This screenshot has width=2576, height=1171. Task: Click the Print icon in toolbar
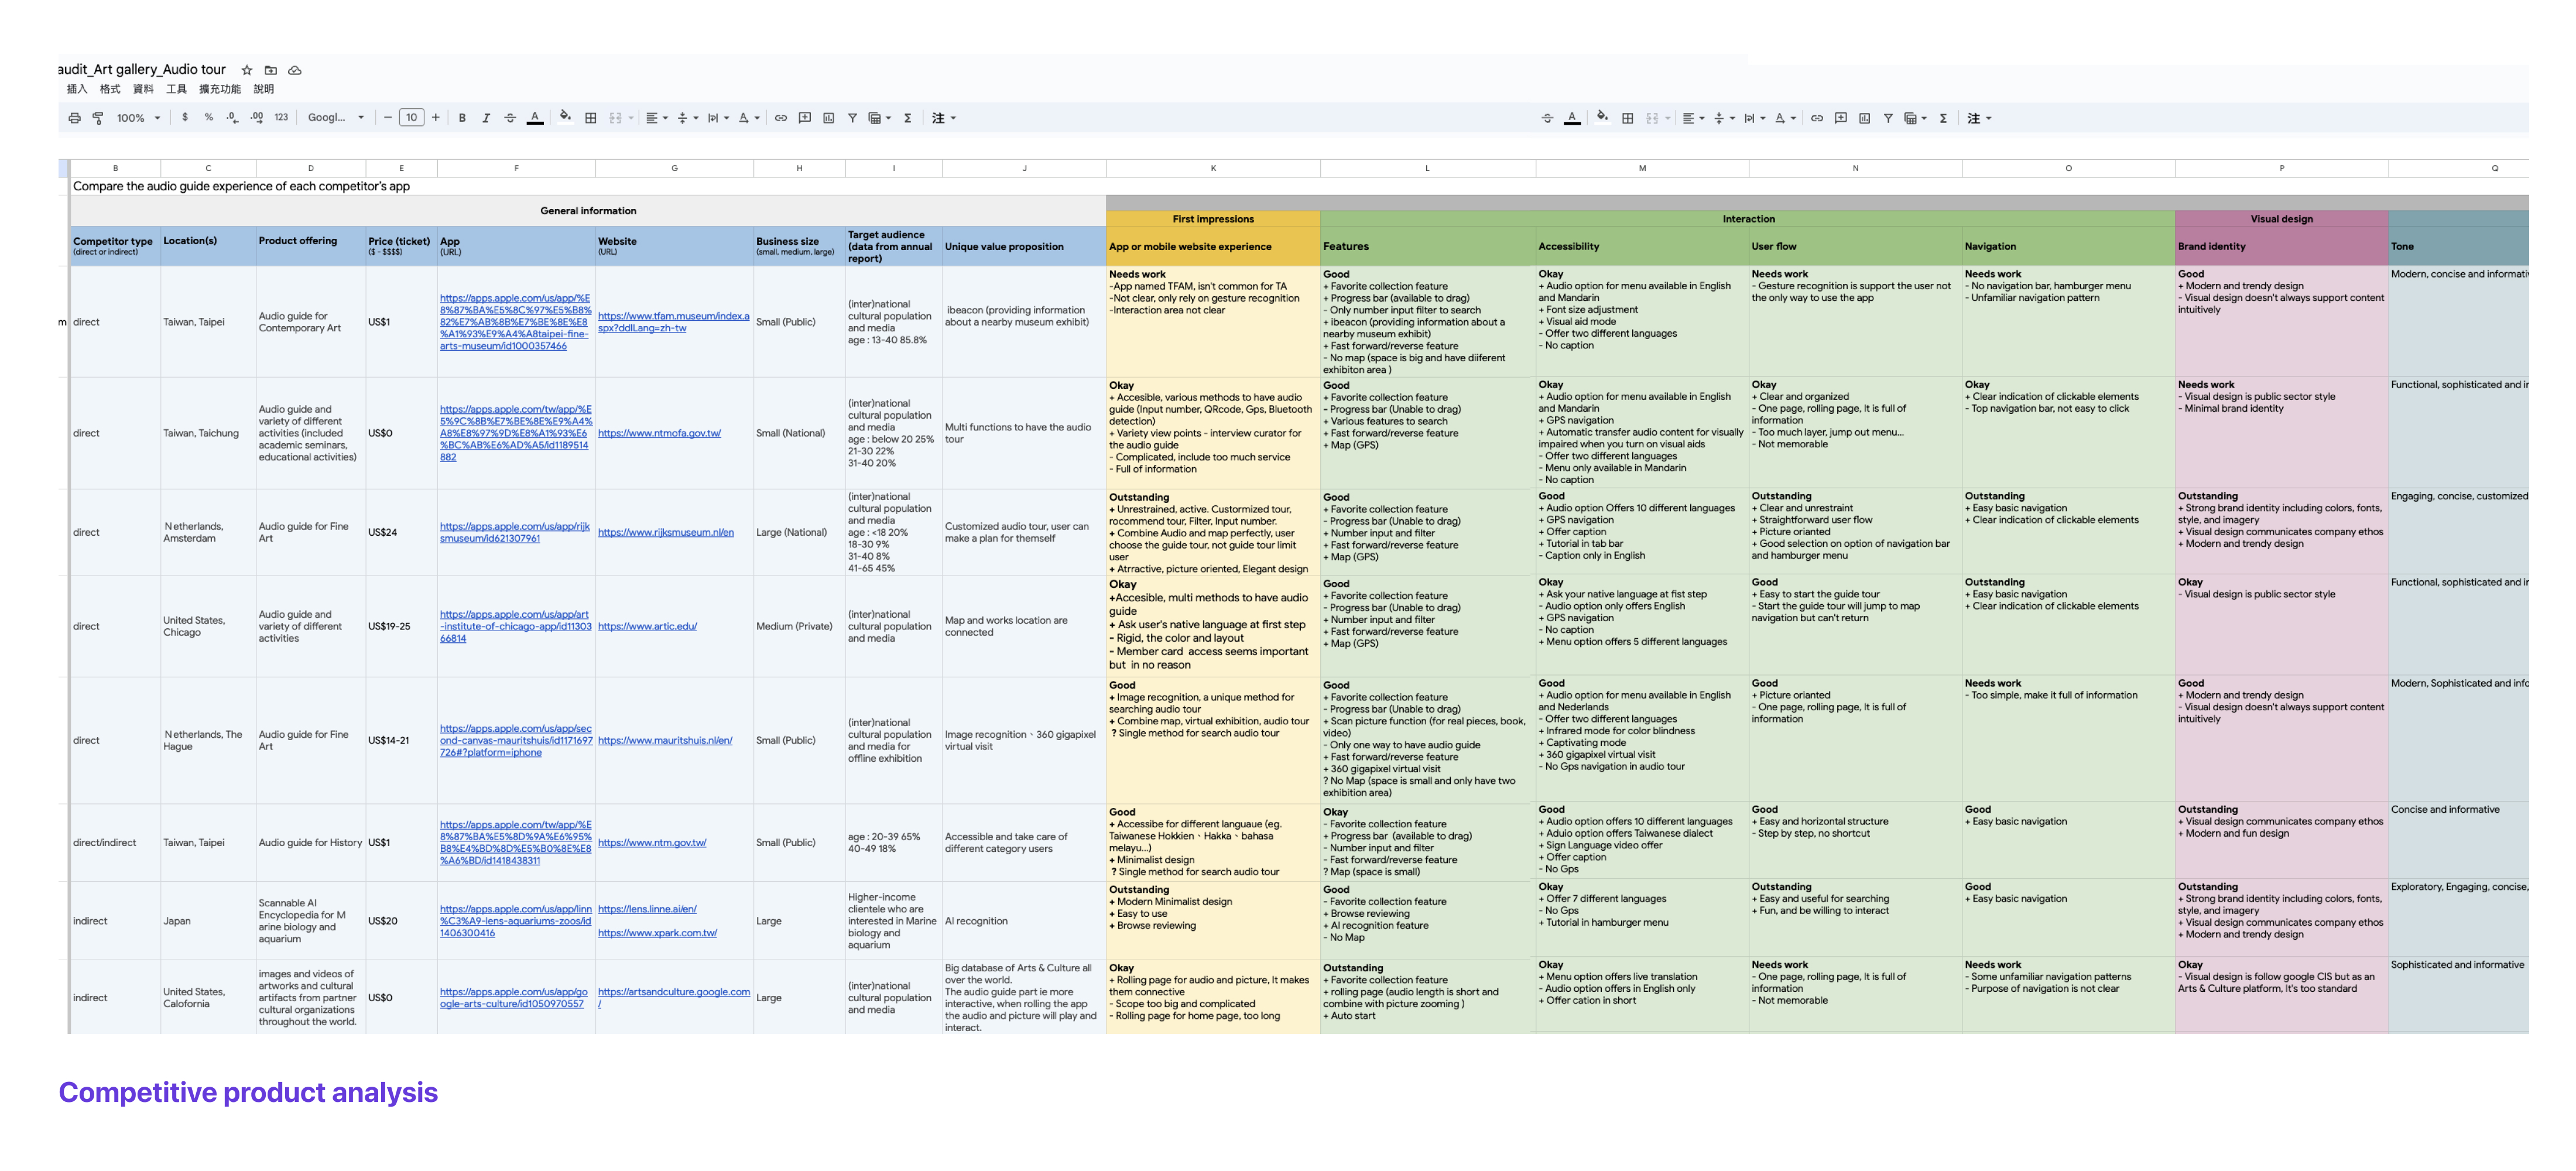click(75, 118)
